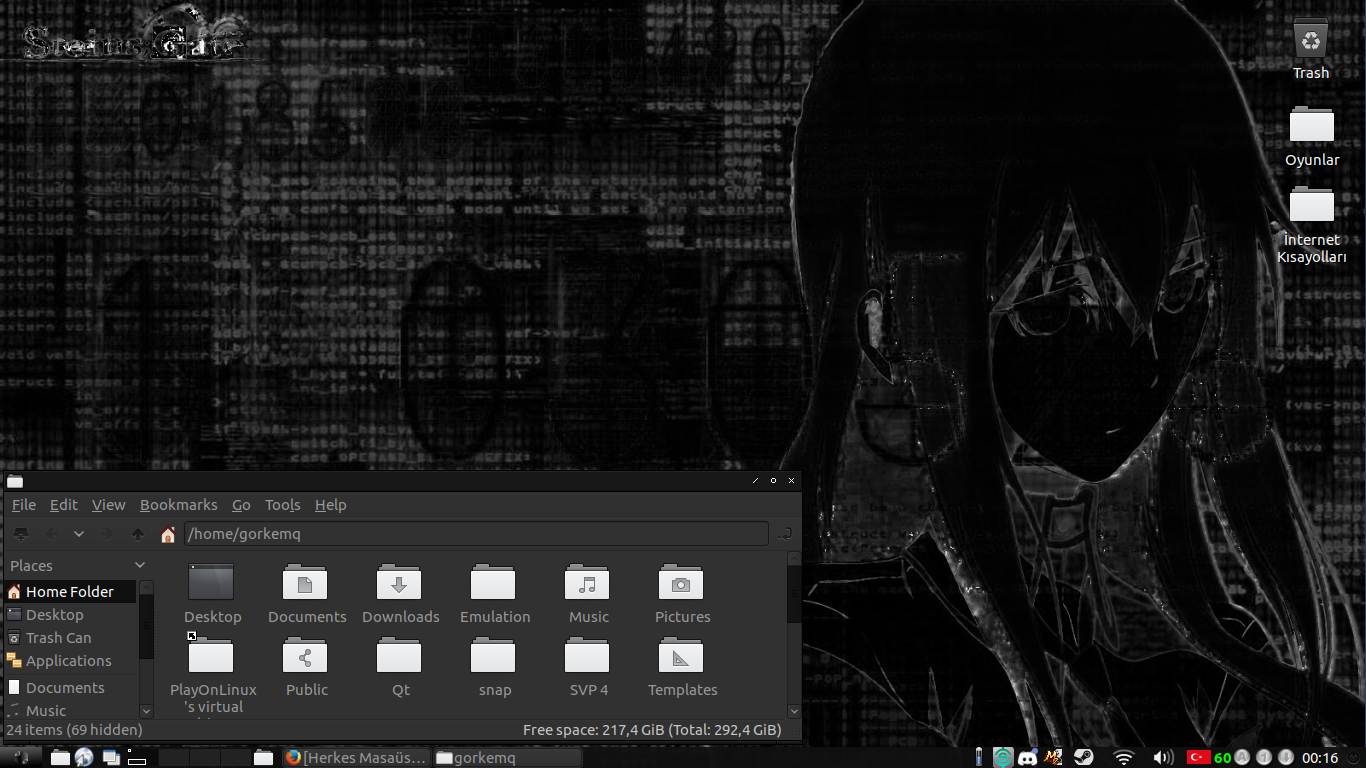Click the game M2 tray icon

pos(1053,758)
